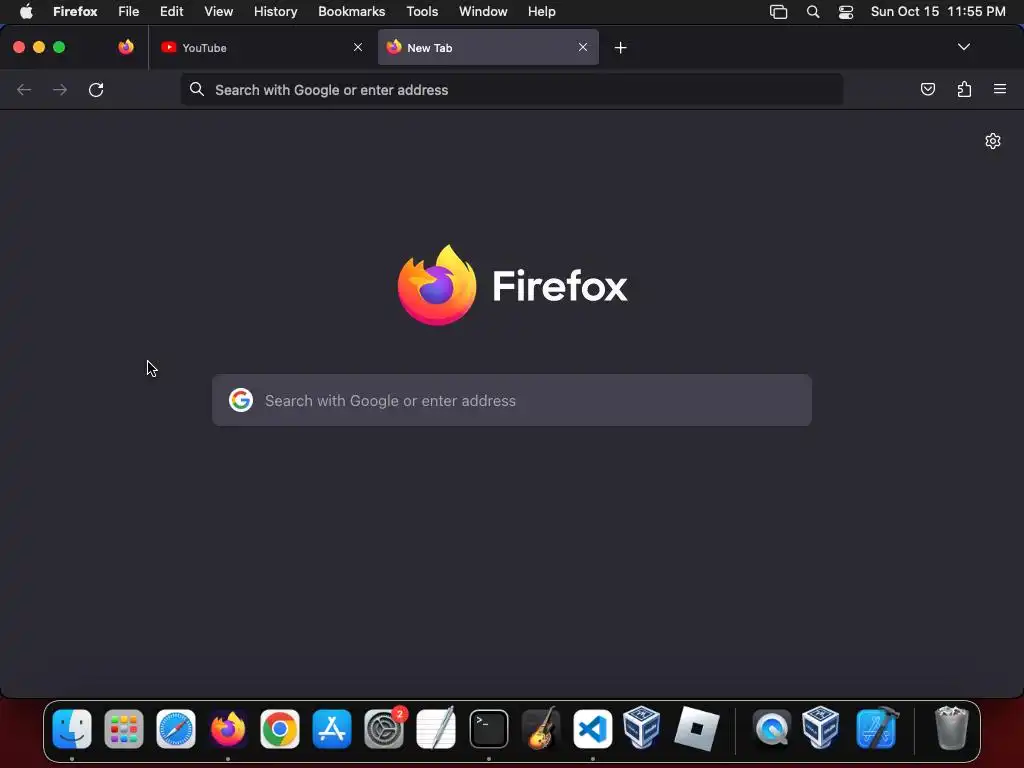Launch Safari from the Dock
The height and width of the screenshot is (768, 1024).
click(176, 729)
